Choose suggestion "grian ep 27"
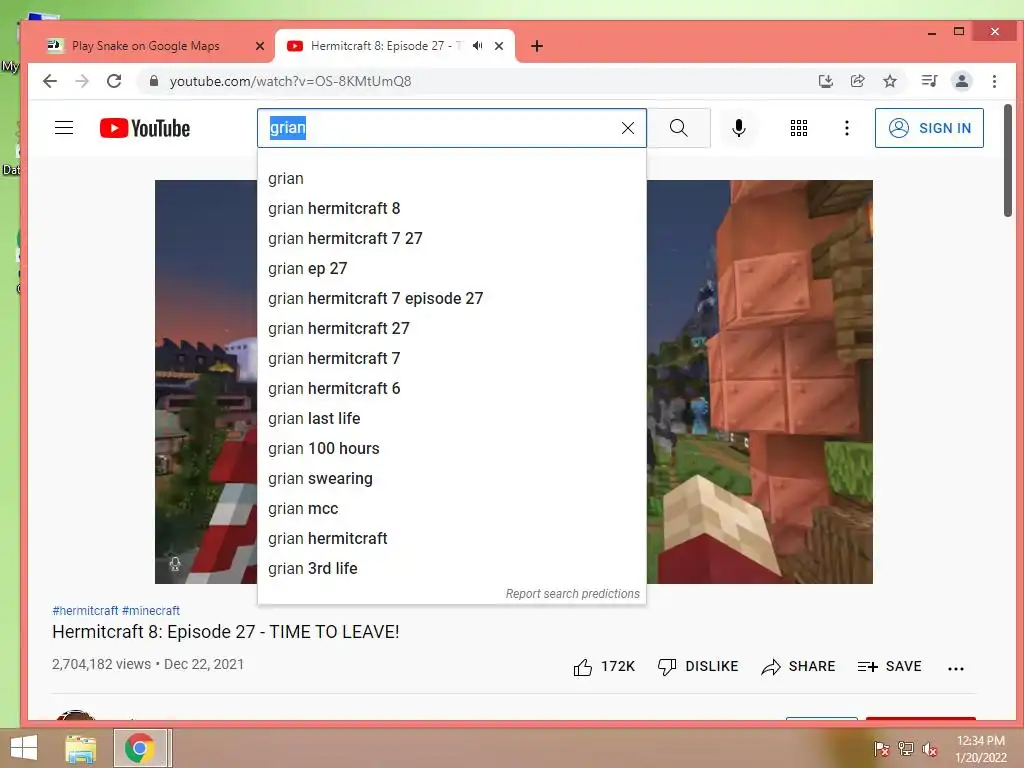Screen dimensions: 1024x768 coord(451,268)
